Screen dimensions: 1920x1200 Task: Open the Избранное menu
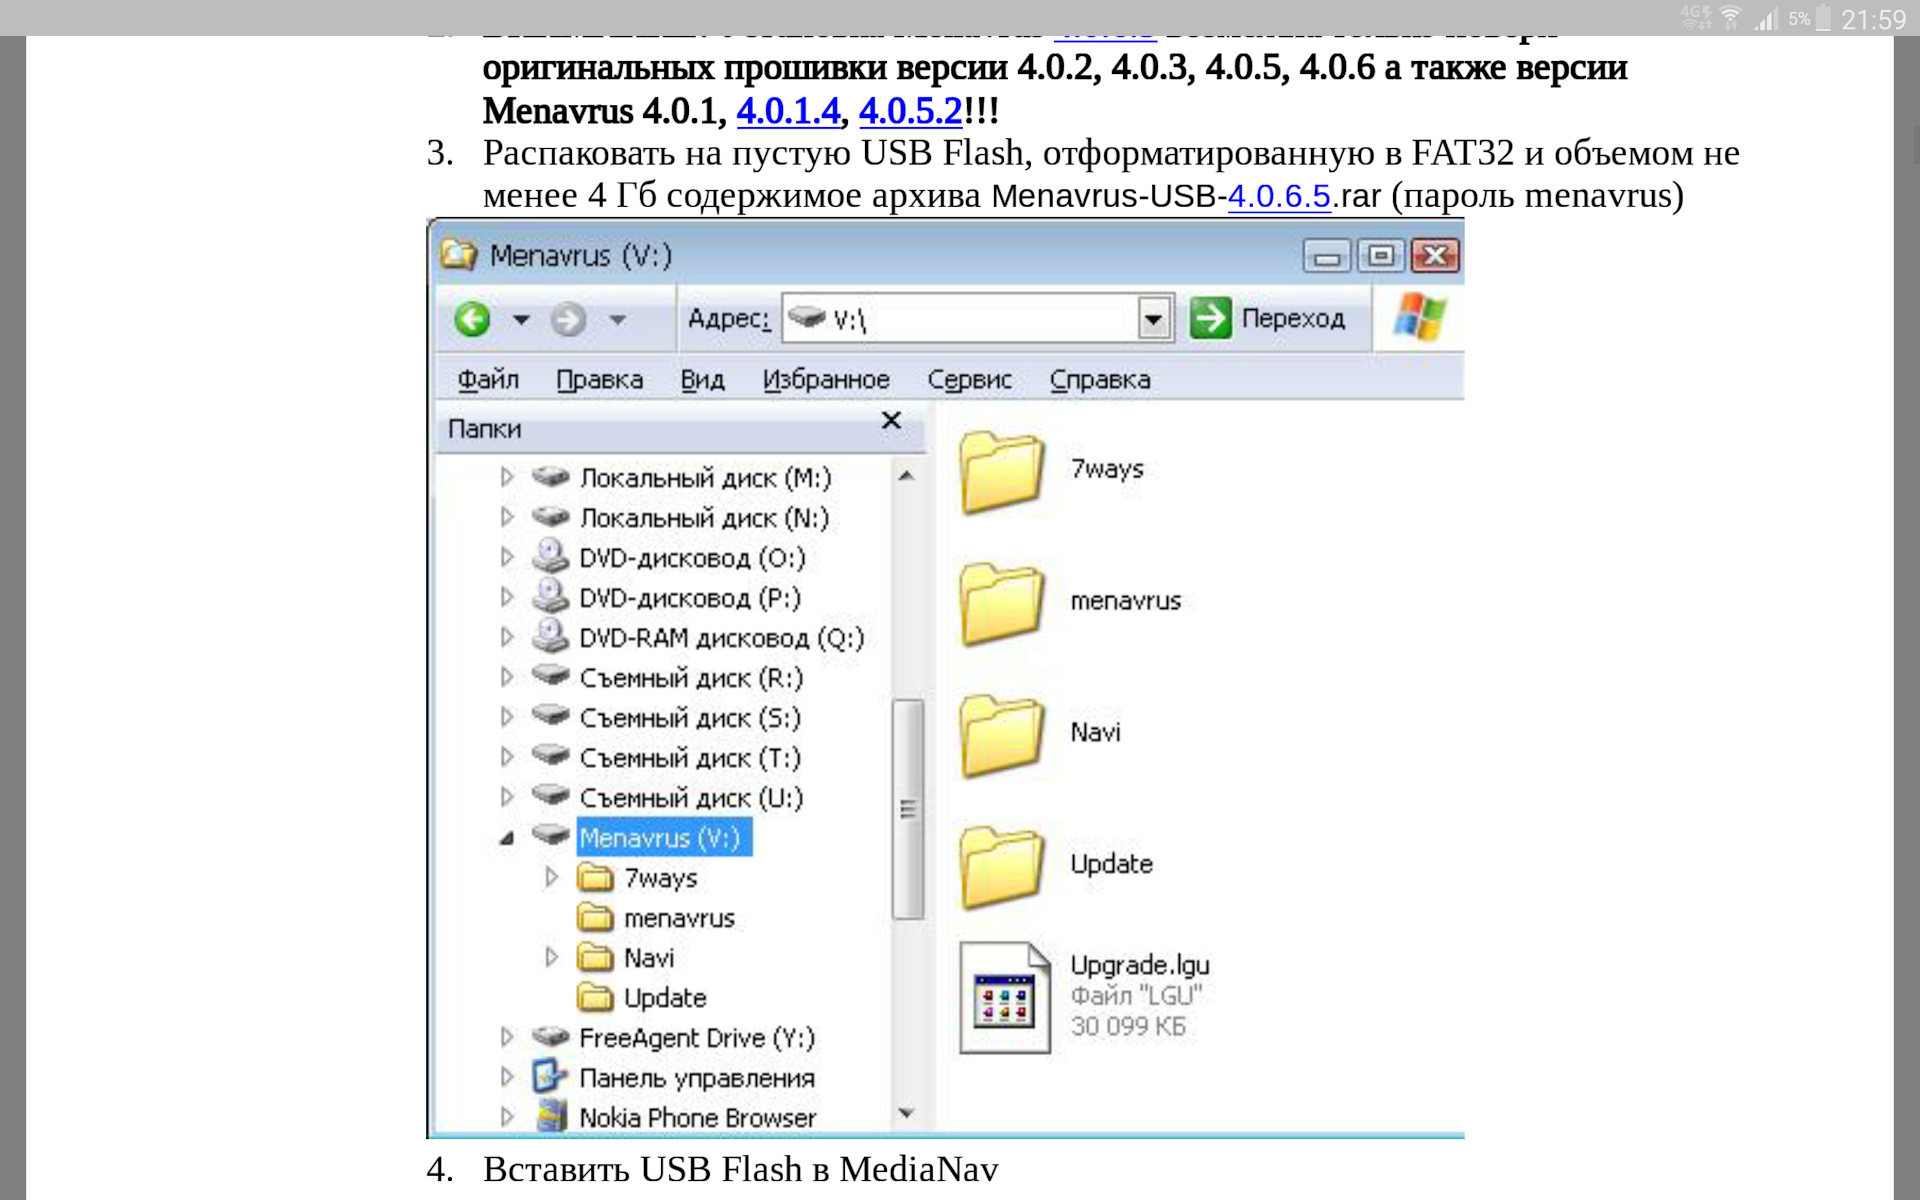tap(826, 380)
